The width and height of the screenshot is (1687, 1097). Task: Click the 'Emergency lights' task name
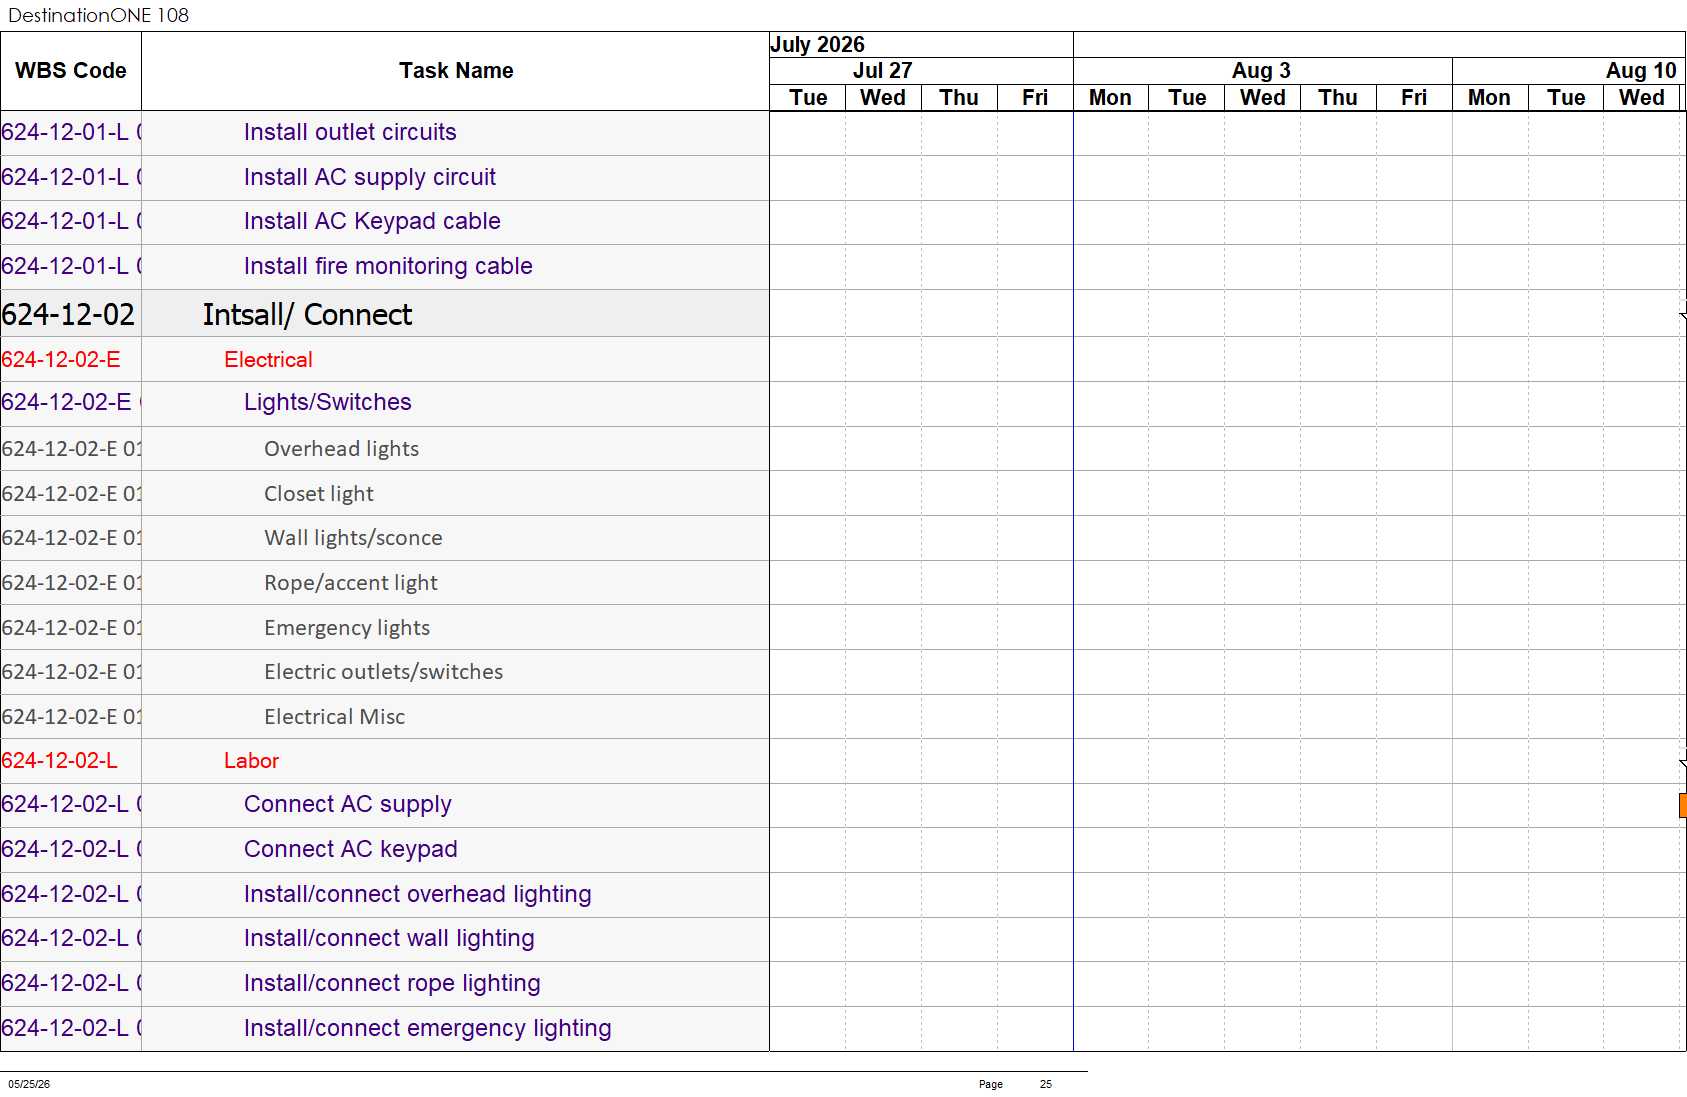(347, 628)
